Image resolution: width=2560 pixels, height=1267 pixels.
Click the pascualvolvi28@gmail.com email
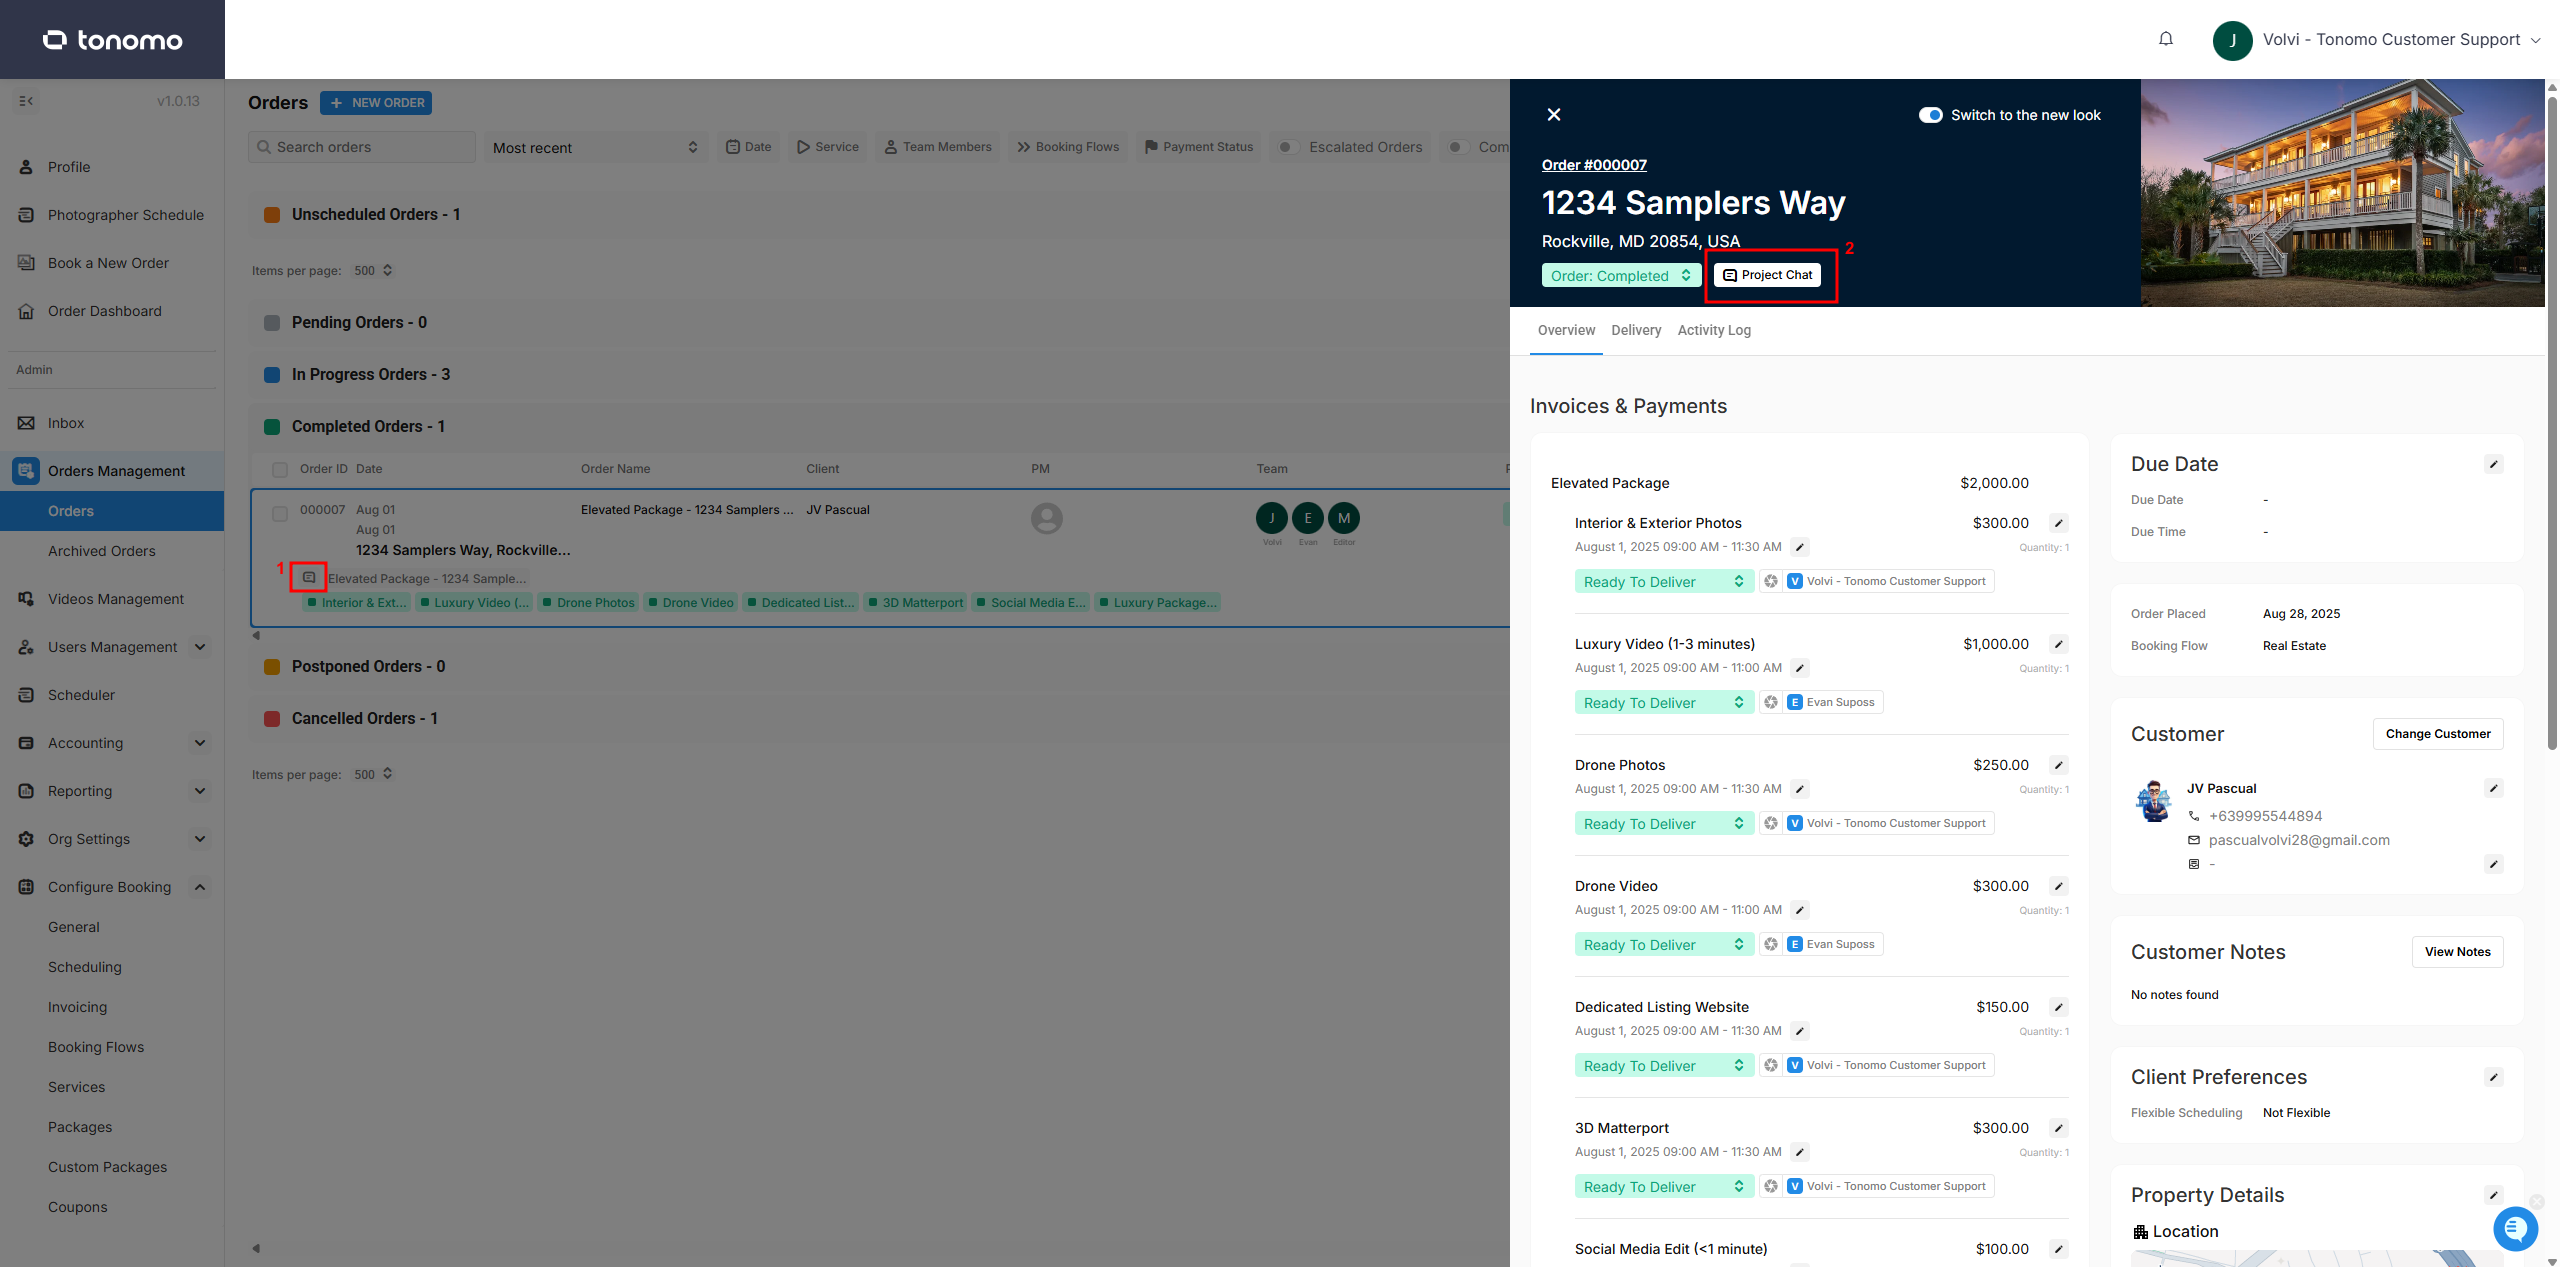click(x=2299, y=840)
